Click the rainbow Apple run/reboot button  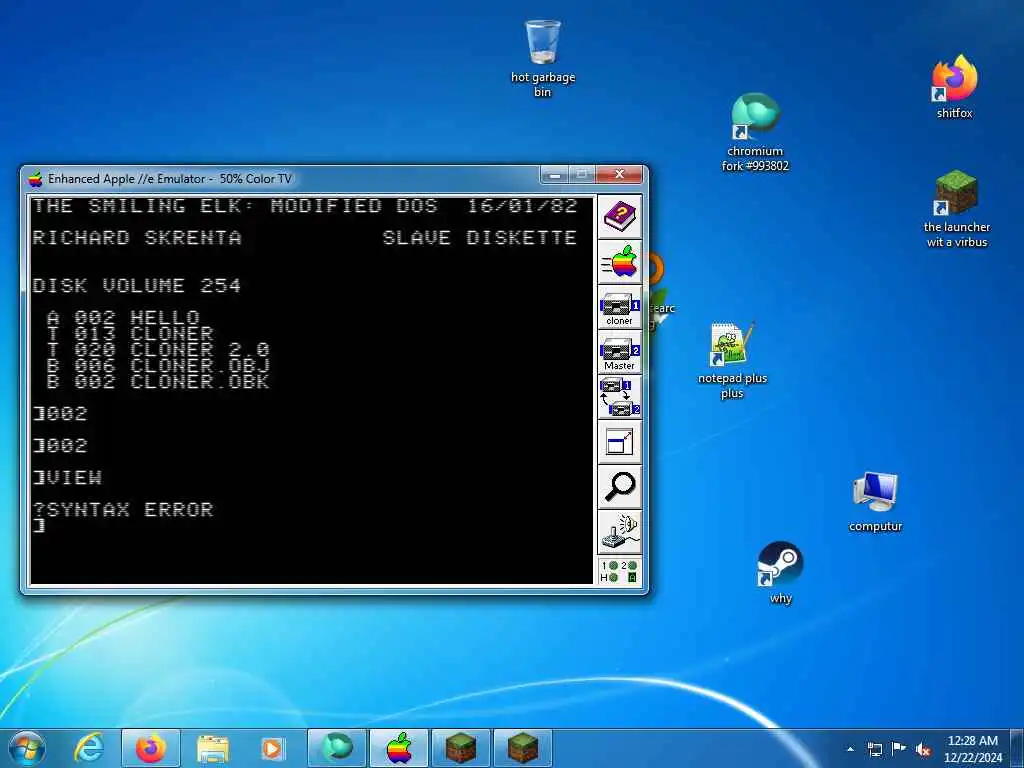(619, 263)
